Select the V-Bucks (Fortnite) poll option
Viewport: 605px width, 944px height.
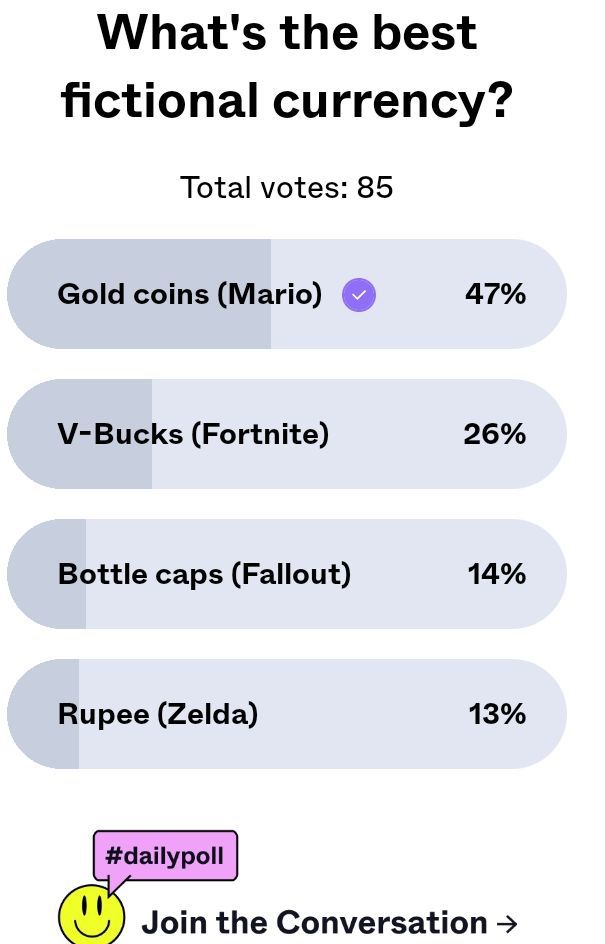[193, 434]
